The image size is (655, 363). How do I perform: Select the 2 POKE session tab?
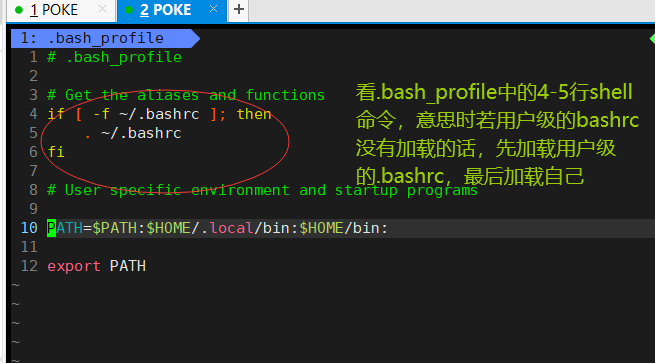(x=172, y=10)
